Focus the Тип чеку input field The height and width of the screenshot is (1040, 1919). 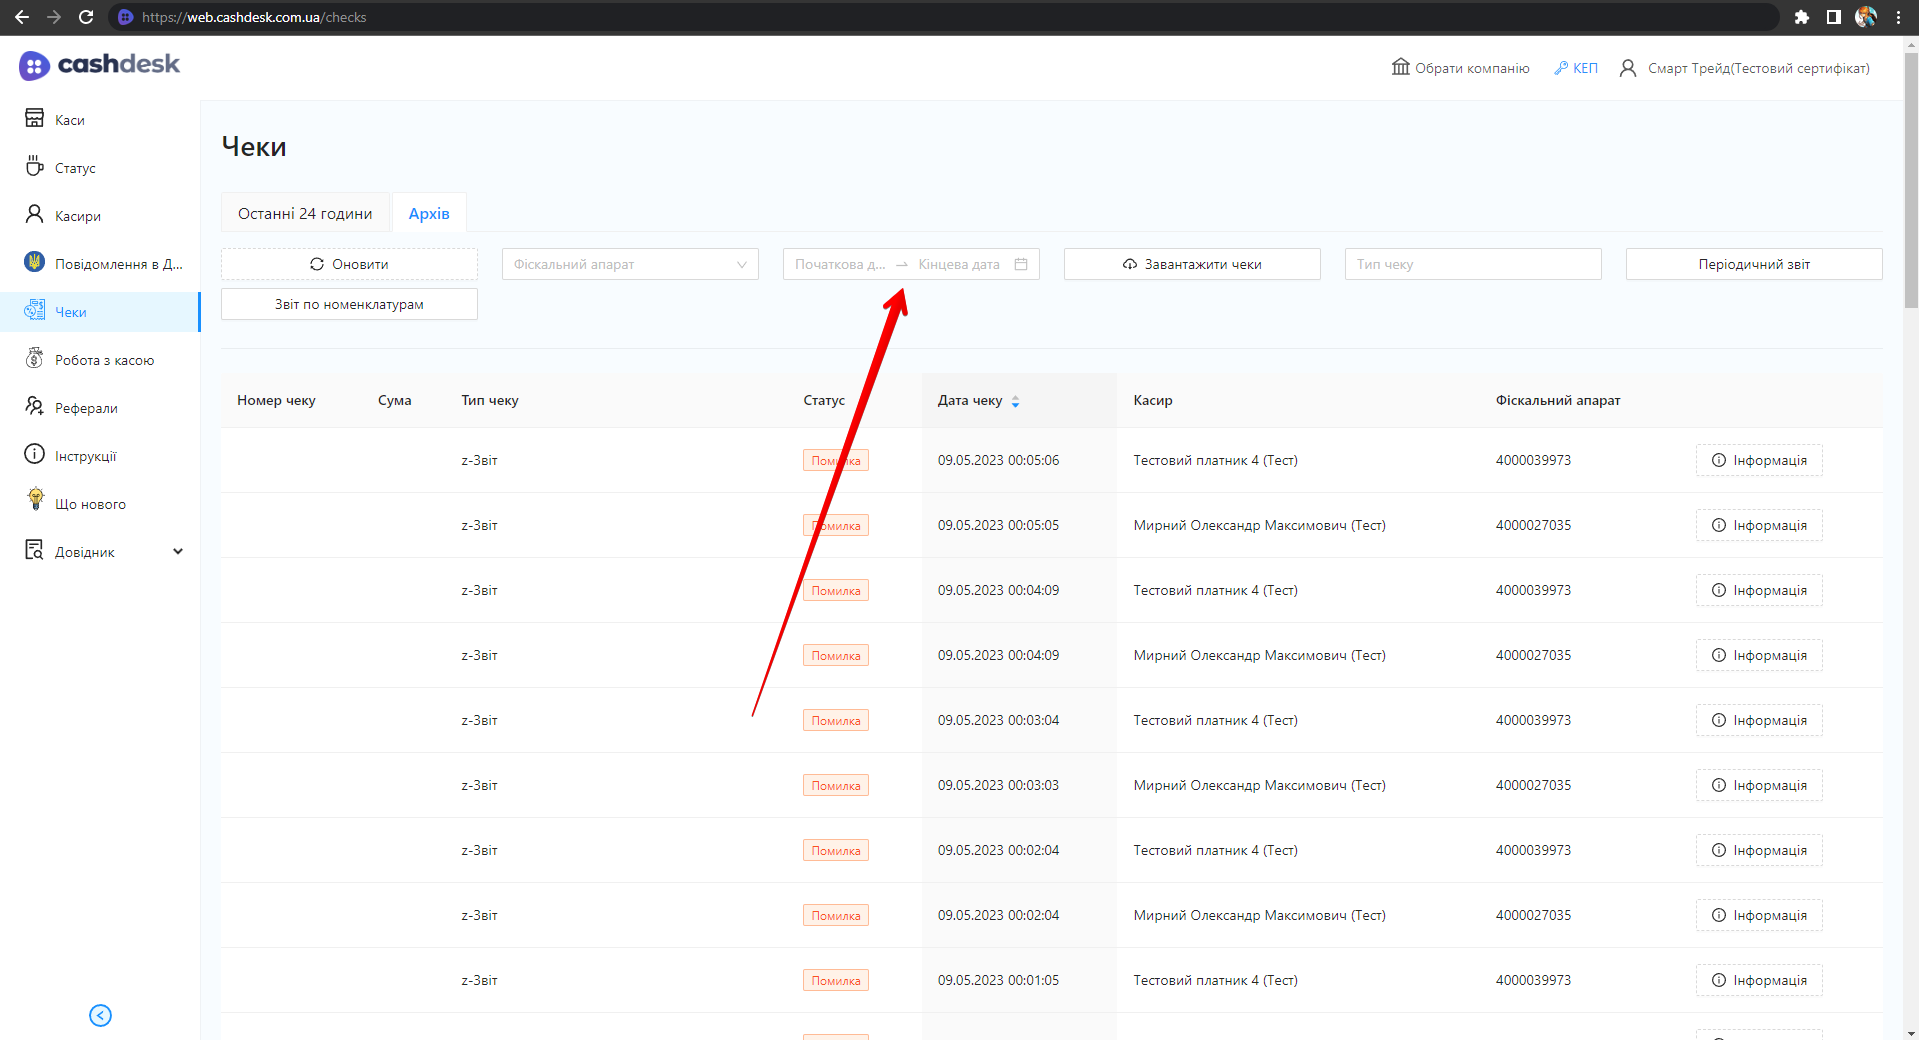point(1472,264)
